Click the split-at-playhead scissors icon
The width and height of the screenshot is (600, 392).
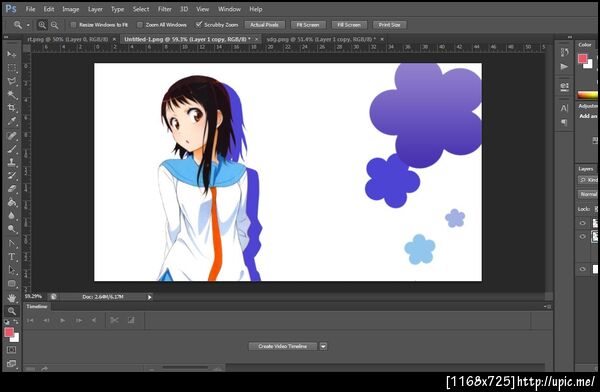[x=114, y=320]
